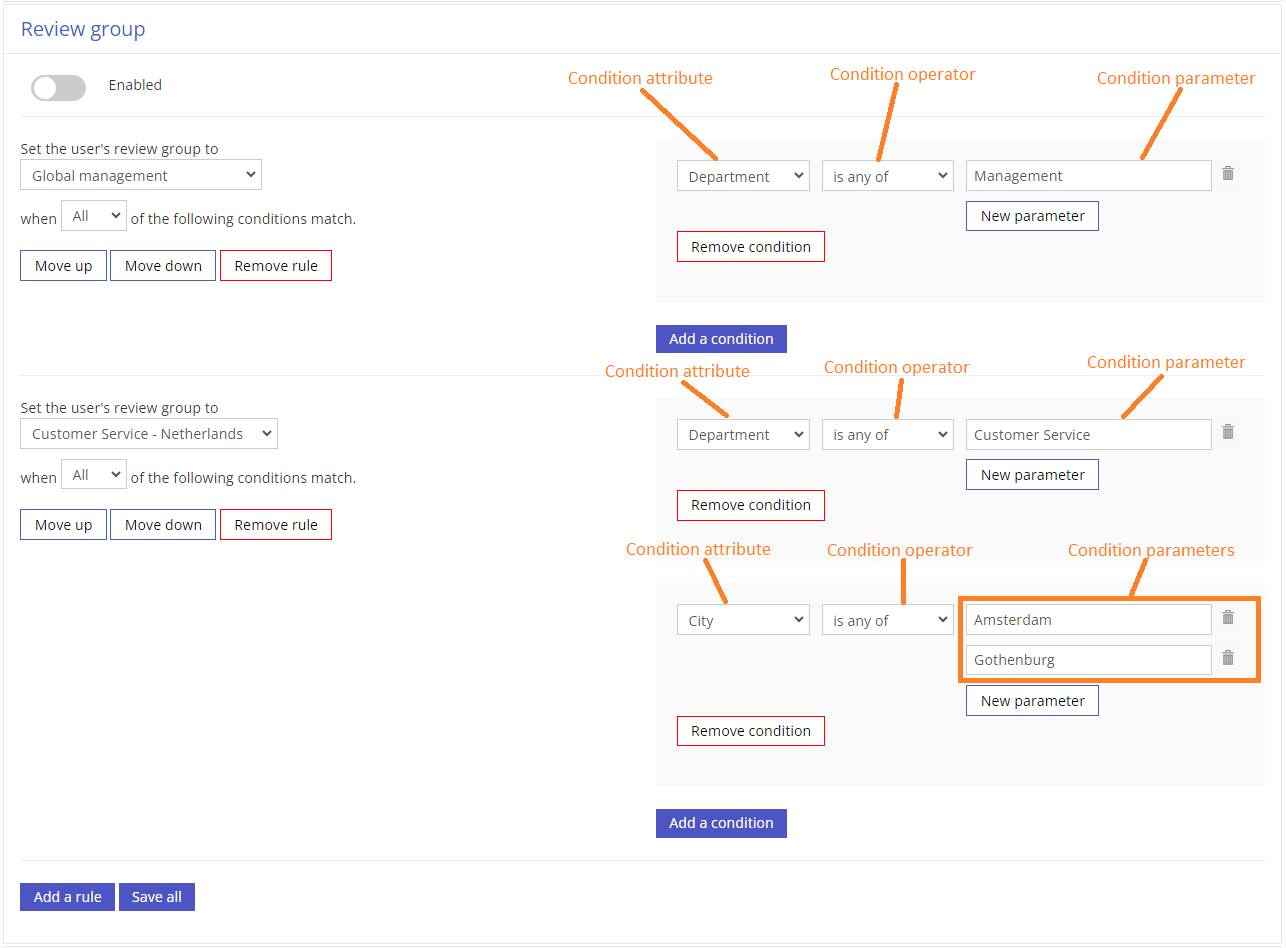Click Move up for Global management rule

[x=63, y=266]
